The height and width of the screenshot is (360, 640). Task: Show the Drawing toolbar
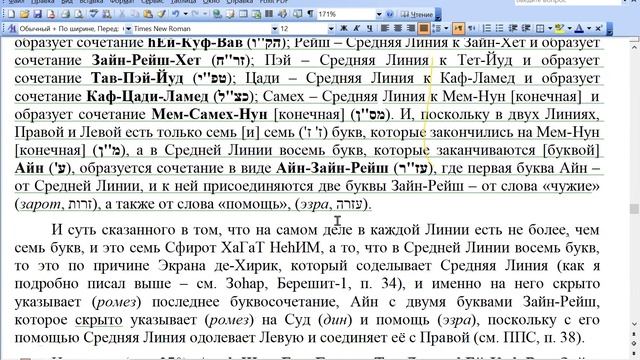(282, 14)
